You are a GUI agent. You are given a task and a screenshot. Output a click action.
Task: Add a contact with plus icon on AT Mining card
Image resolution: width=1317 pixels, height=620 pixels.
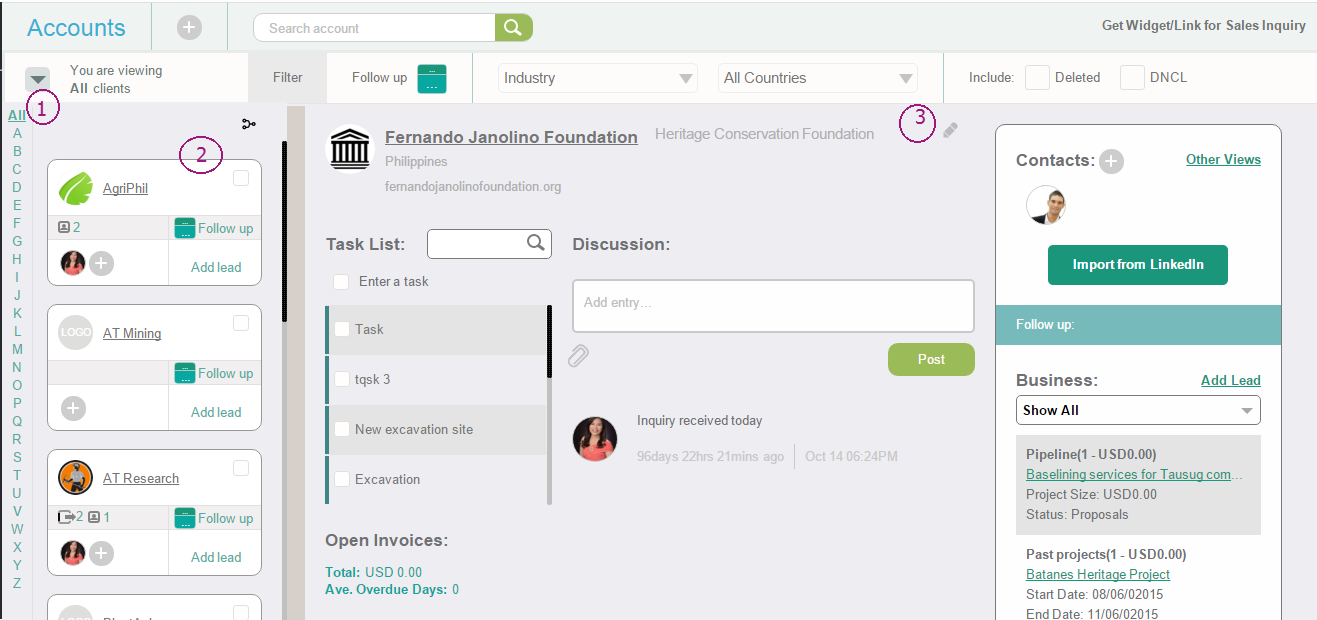pos(73,408)
